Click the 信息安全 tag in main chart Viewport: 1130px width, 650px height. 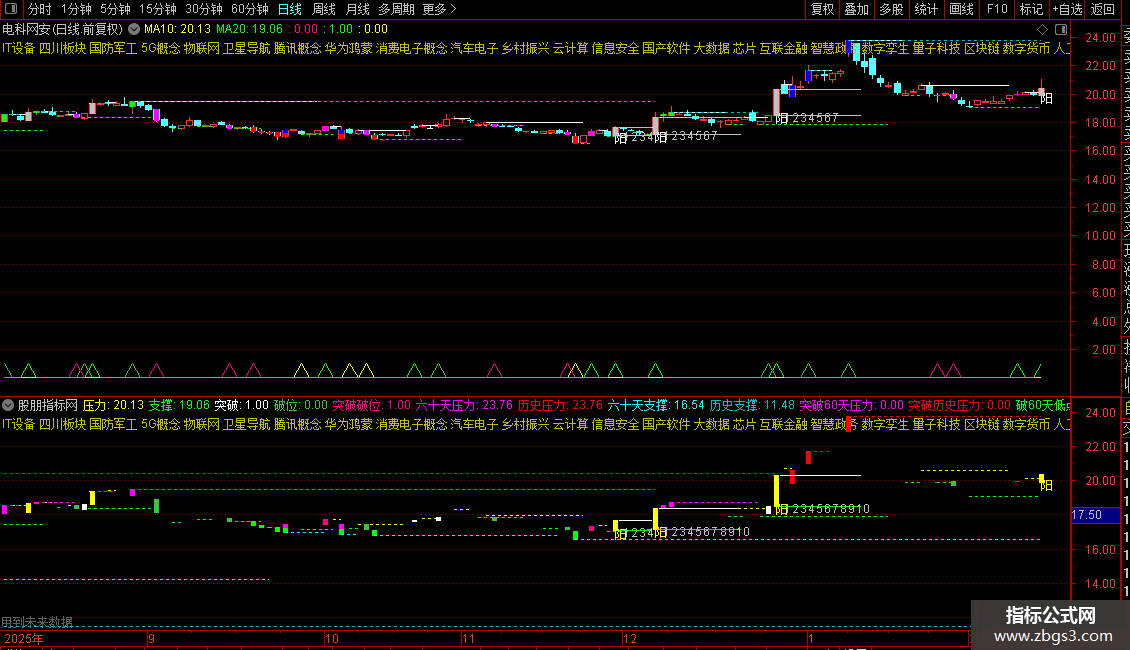(x=615, y=48)
